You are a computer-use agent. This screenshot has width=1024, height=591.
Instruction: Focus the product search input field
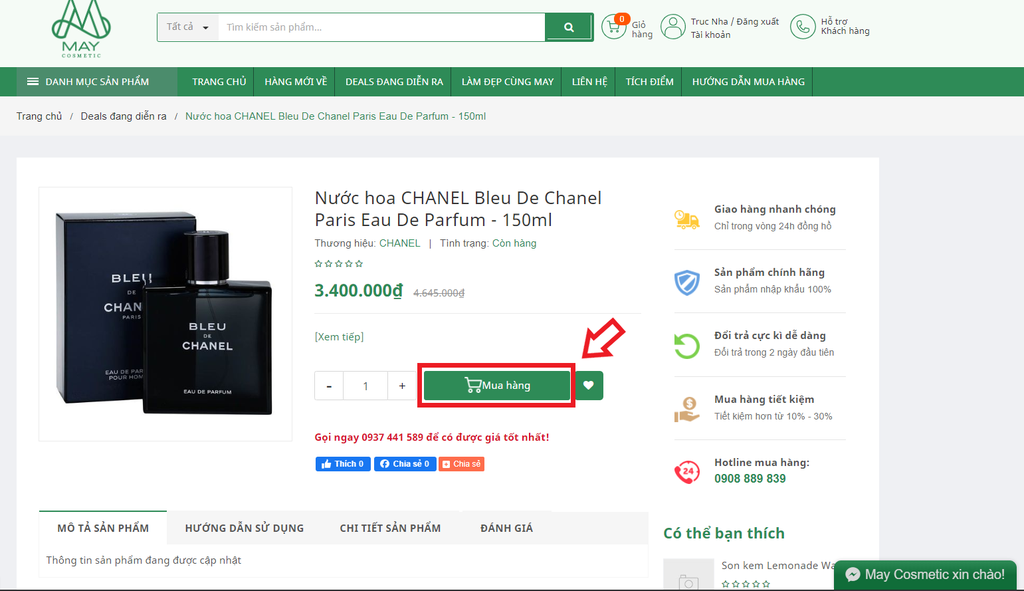click(381, 27)
